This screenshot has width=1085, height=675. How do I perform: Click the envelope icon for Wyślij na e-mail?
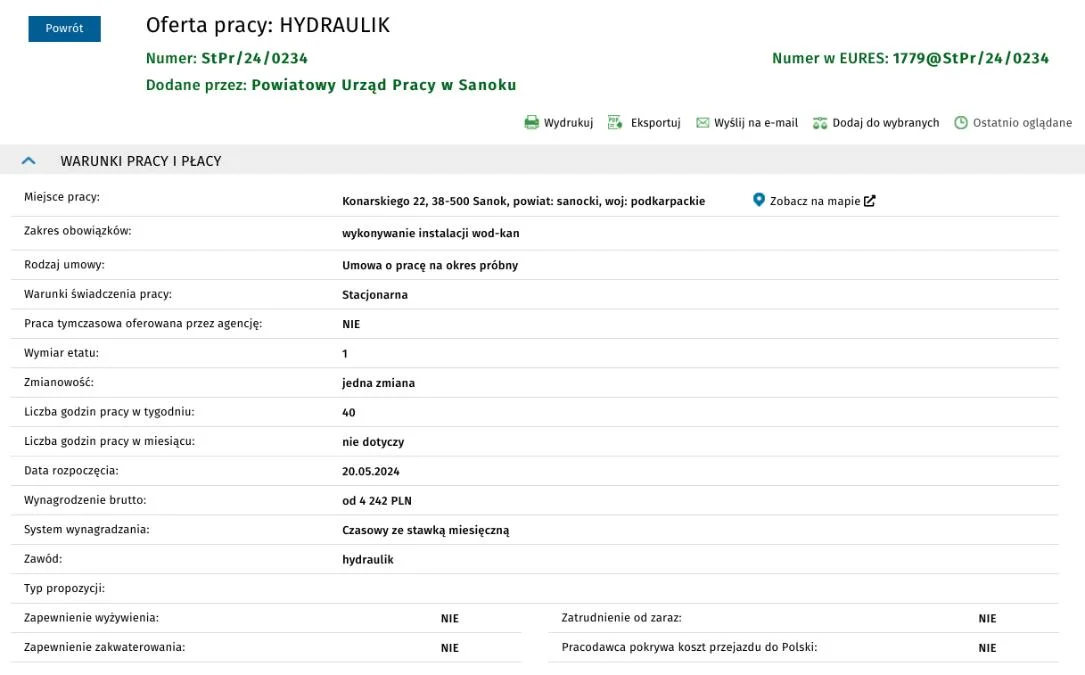pyautogui.click(x=702, y=123)
